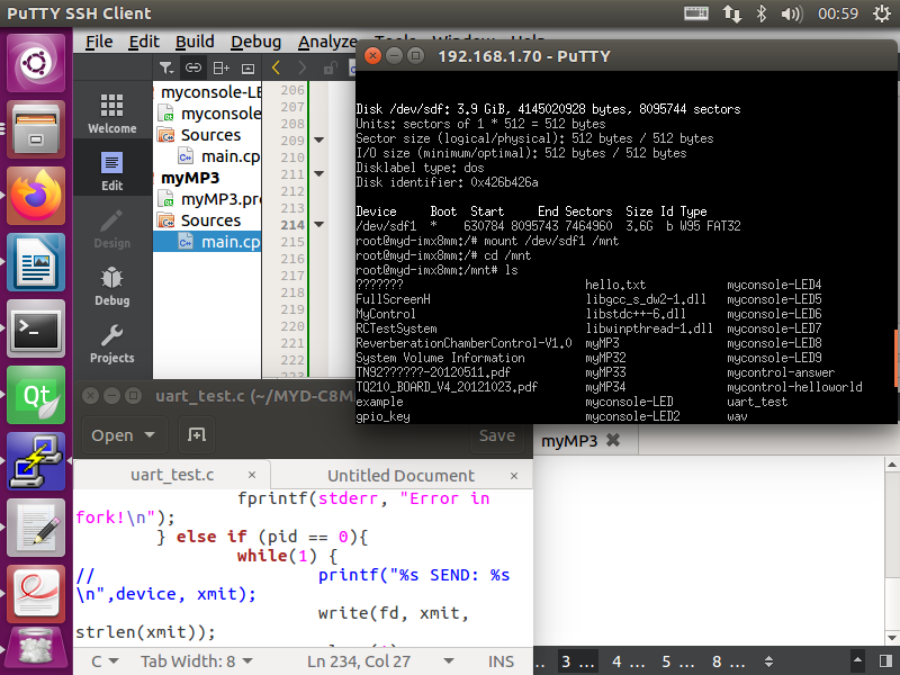This screenshot has height=675, width=900.
Task: Open the Build menu in Qt Creator
Action: 195,41
